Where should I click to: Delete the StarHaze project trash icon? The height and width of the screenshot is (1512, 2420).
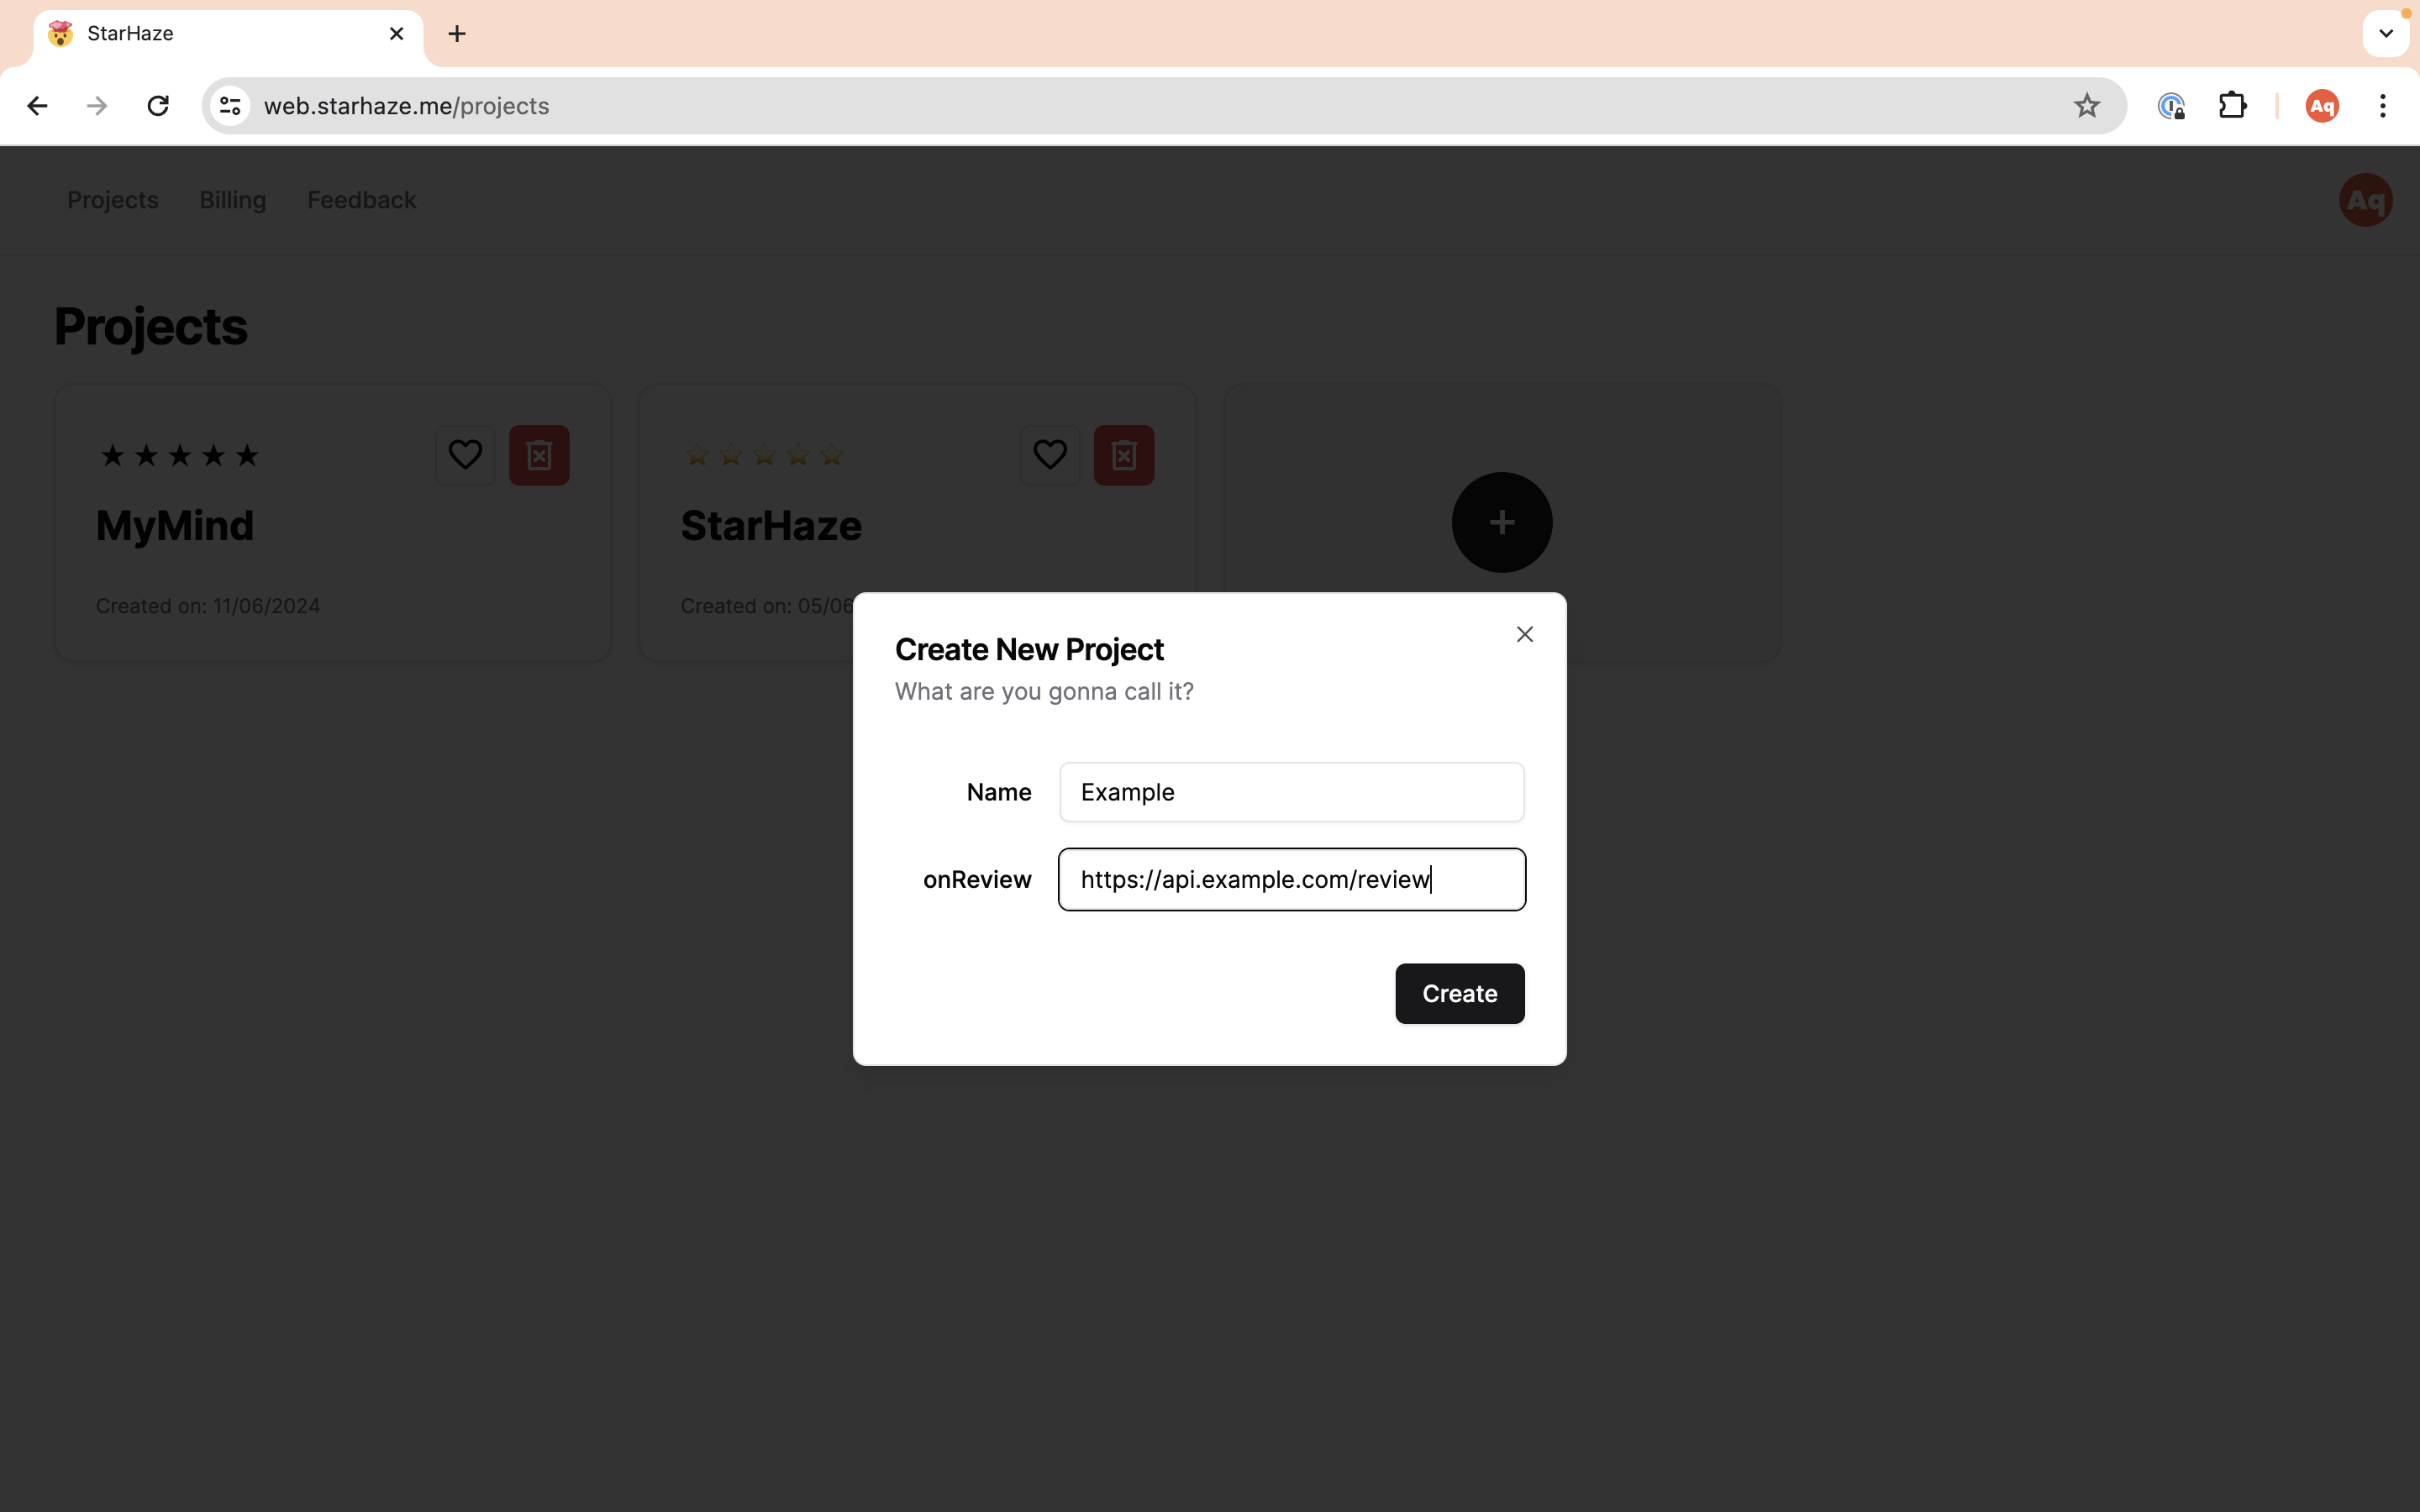[1124, 455]
